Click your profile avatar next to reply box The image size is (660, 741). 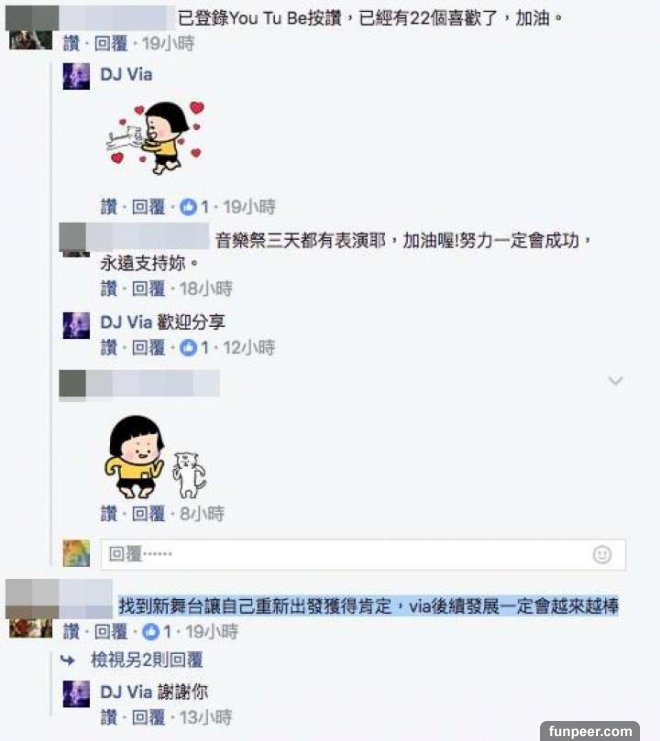click(76, 553)
